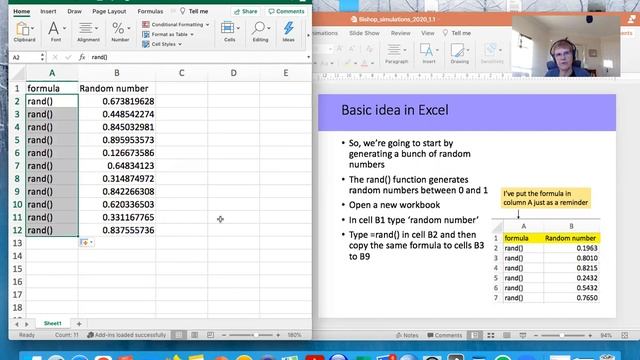
Task: Click the Ideas lightning icon in Excel
Action: [x=289, y=32]
